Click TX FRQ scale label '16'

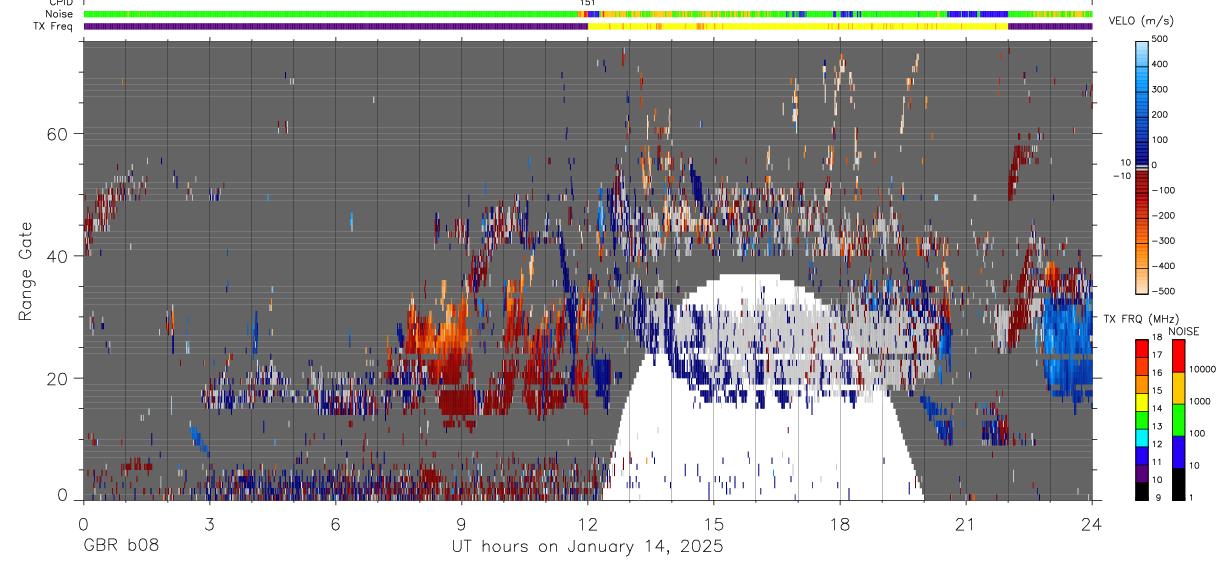pyautogui.click(x=1158, y=373)
